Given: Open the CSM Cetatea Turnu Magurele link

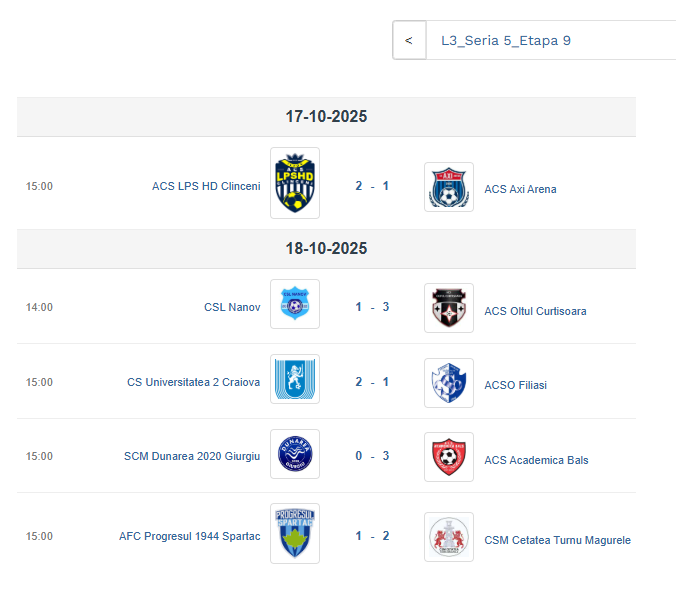Looking at the screenshot, I should tap(557, 541).
